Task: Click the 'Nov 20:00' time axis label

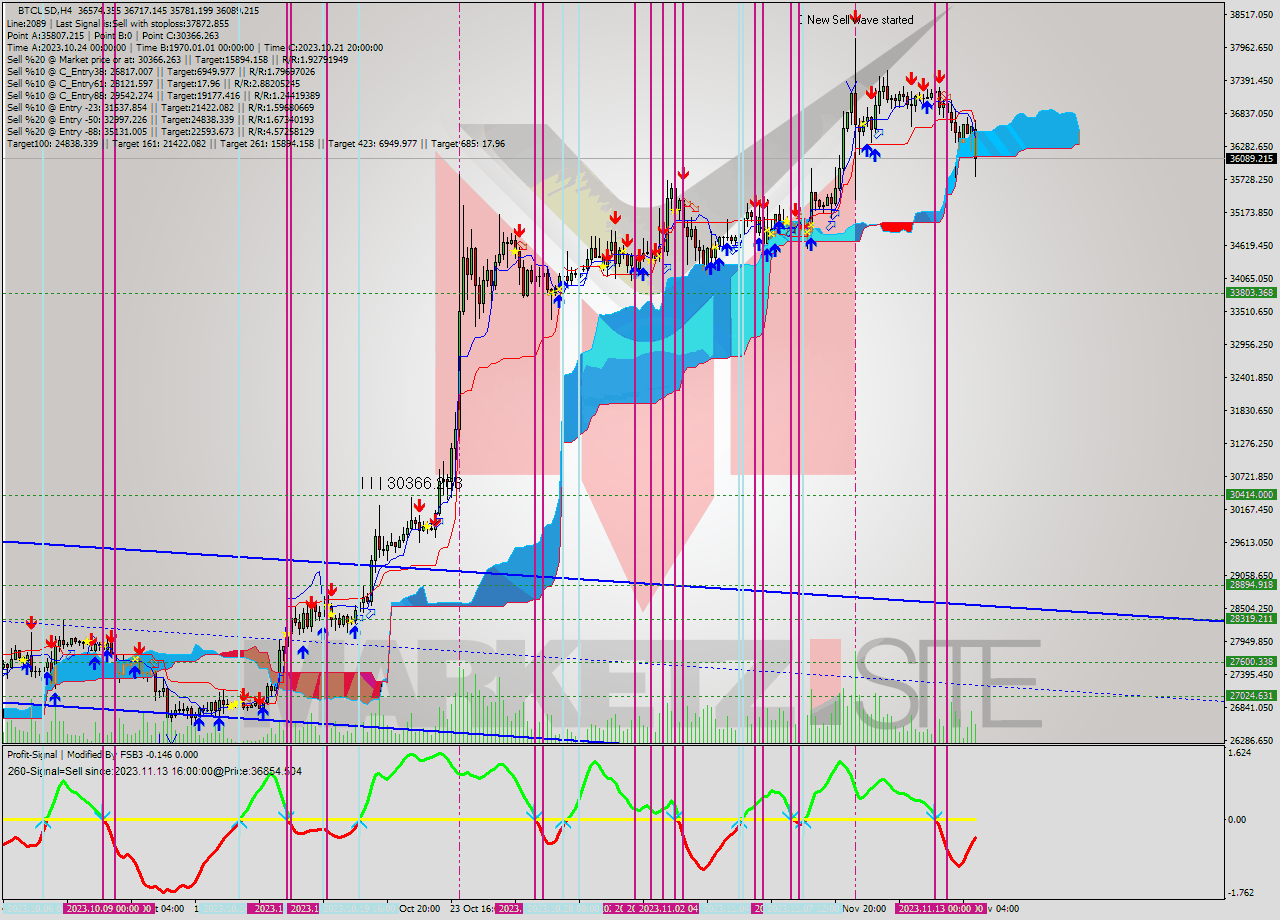Action: tap(863, 908)
